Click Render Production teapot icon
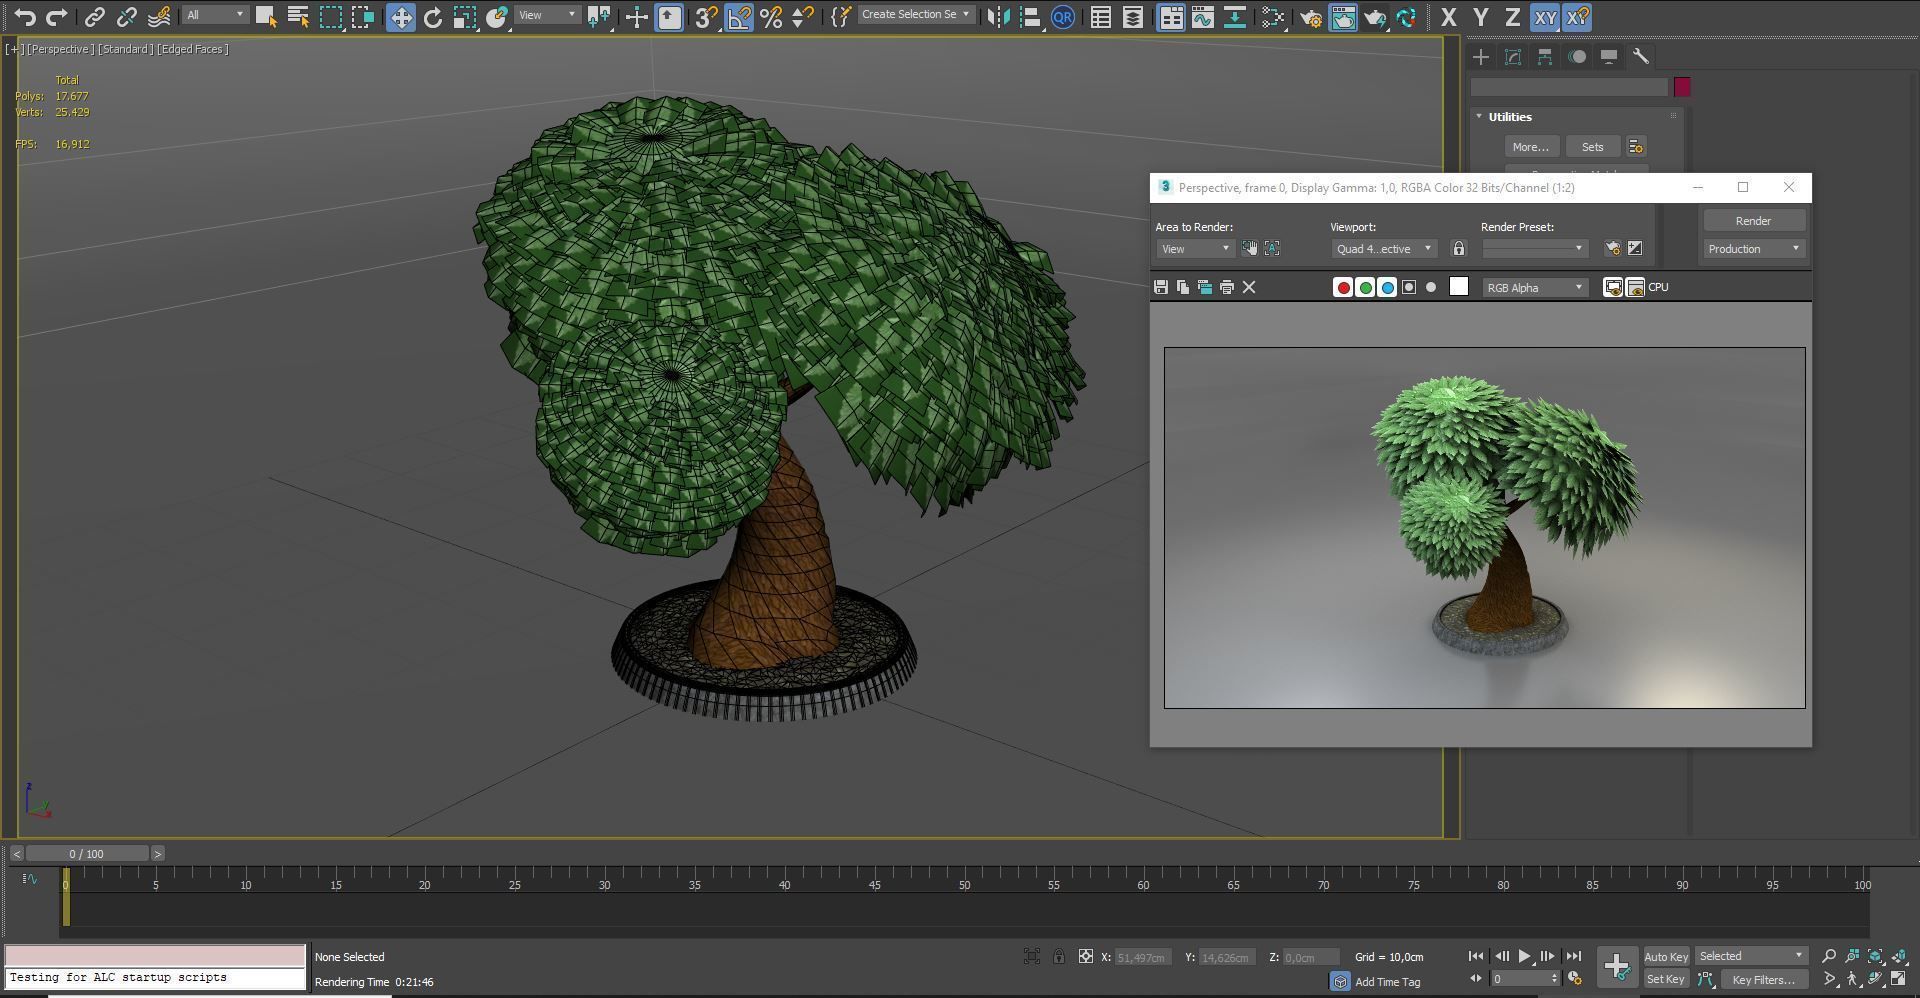The width and height of the screenshot is (1920, 998). pyautogui.click(x=1375, y=17)
